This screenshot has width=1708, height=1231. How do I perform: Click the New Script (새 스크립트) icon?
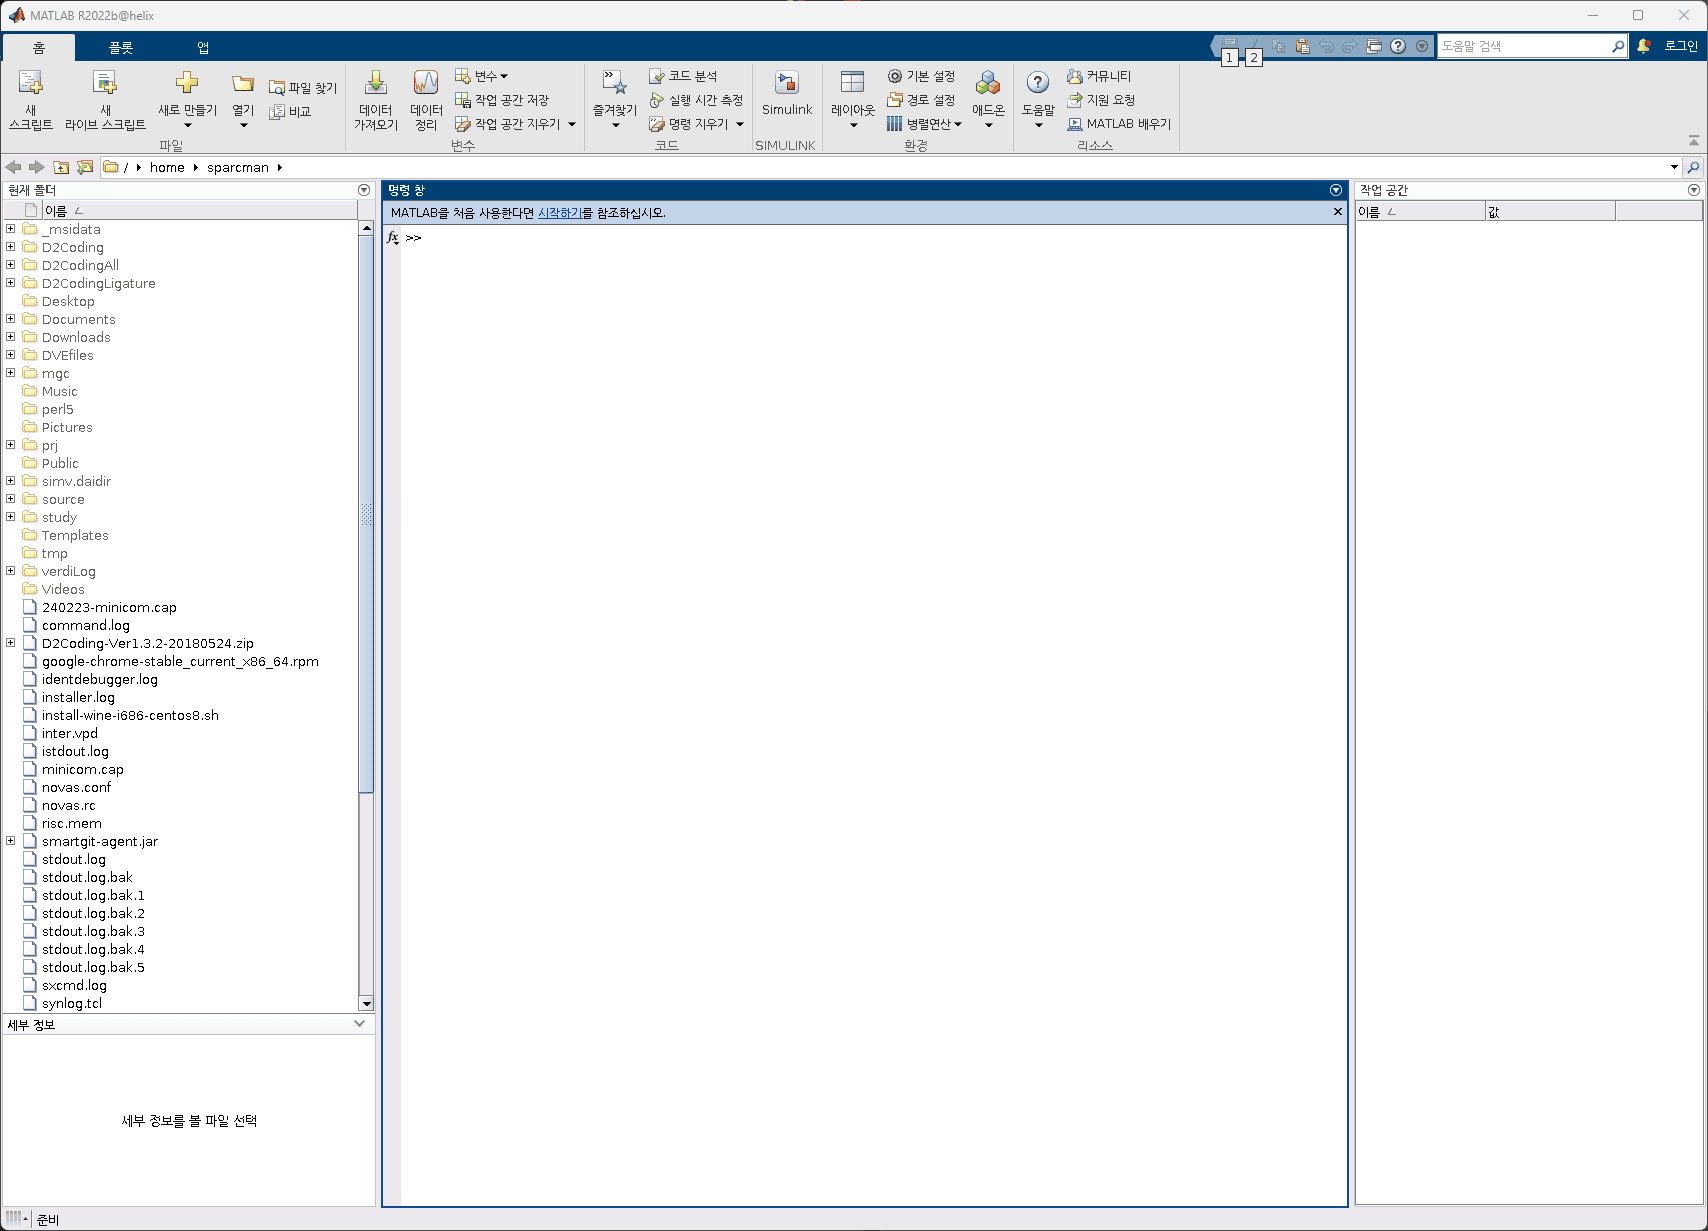pos(31,84)
